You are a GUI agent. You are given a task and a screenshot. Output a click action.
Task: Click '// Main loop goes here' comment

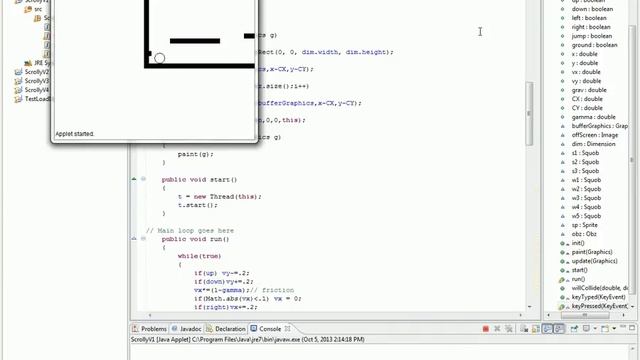tap(190, 231)
